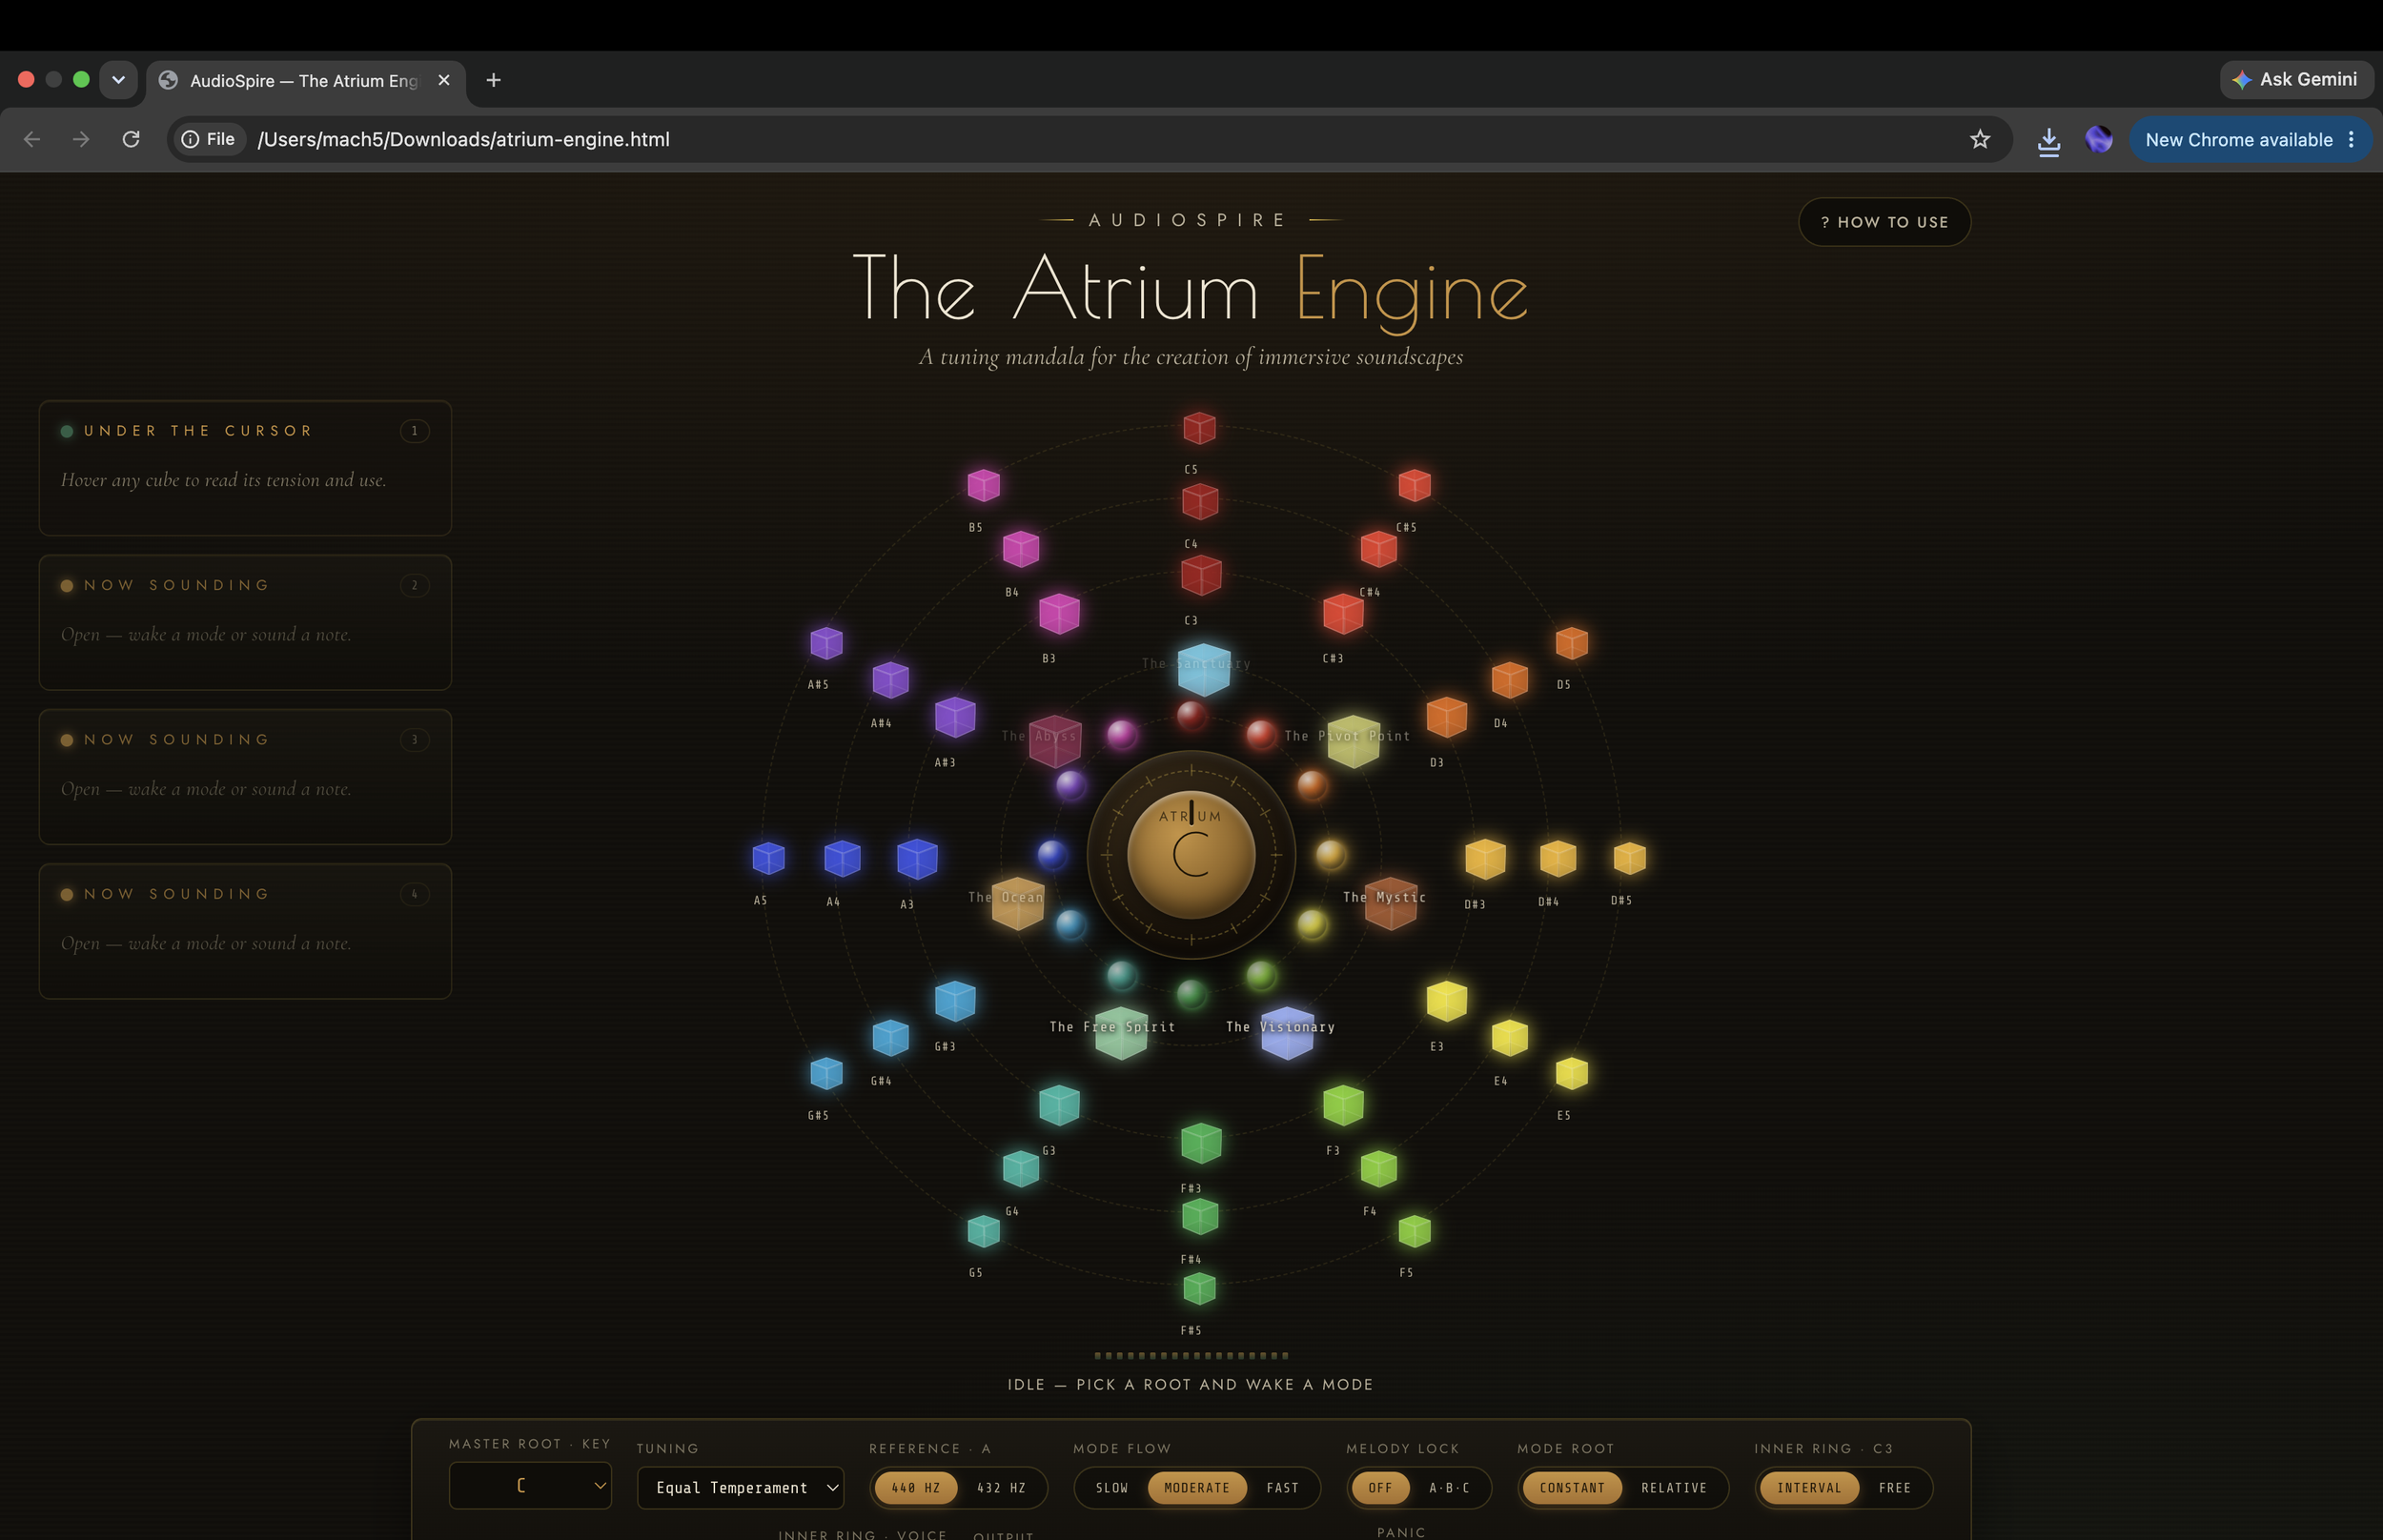Click the "IDLE — PICK A ROOT AND WAKE A MODE" status
Image resolution: width=2383 pixels, height=1540 pixels.
[1190, 1385]
